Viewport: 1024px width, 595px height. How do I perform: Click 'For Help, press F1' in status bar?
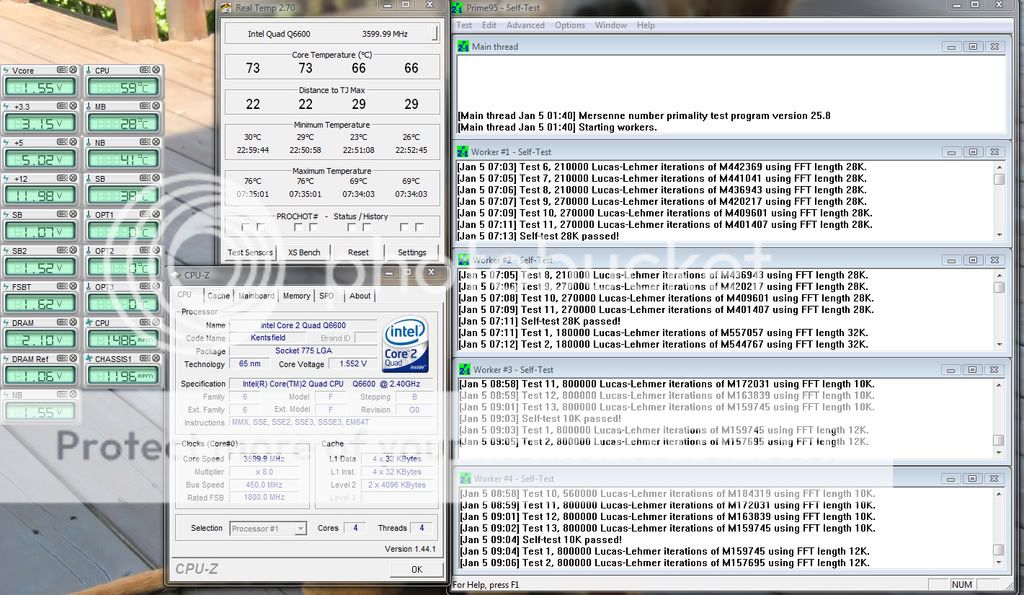[486, 585]
